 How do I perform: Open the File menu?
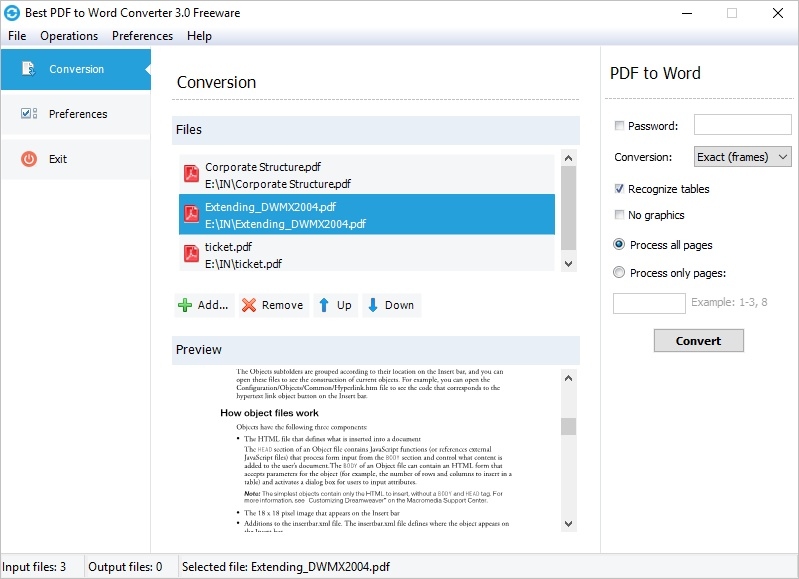pyautogui.click(x=17, y=36)
